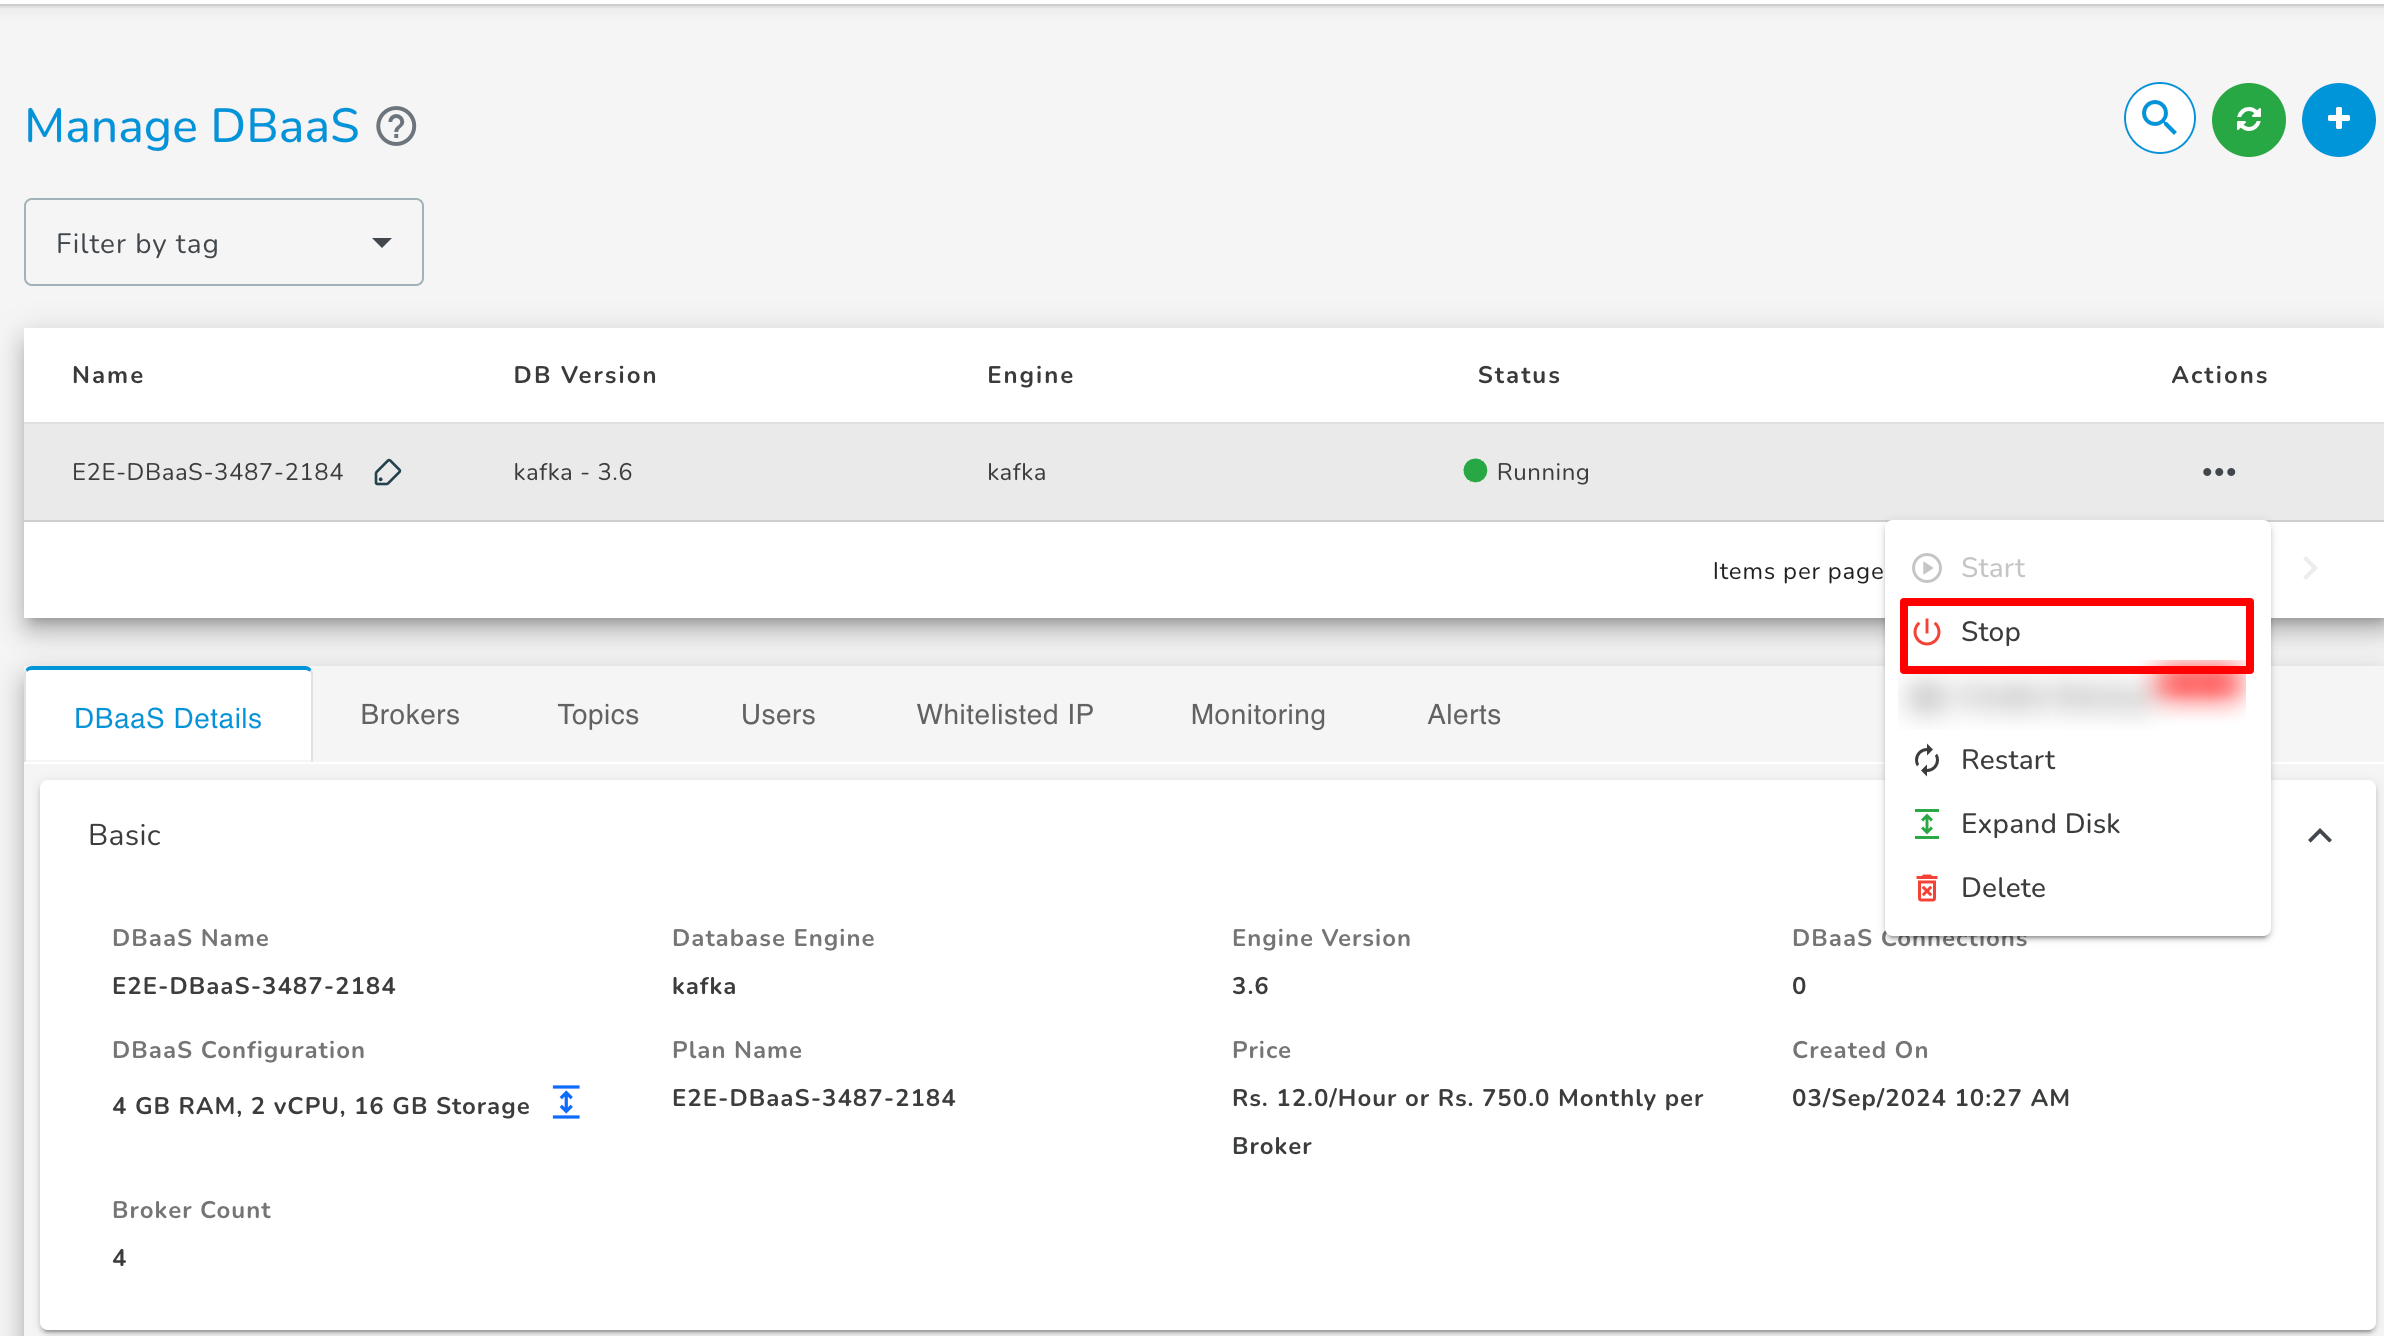Open the Alerts tab
The image size is (2384, 1336).
click(x=1464, y=714)
